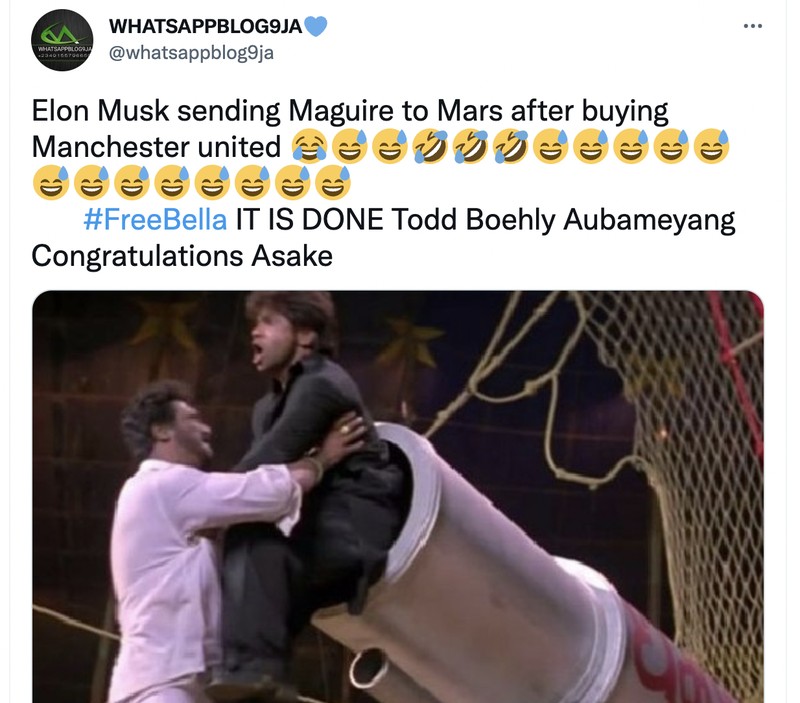Viewport: 800px width, 703px height.
Task: Click the "Todd Boehly Aubameyang" text
Action: click(x=563, y=220)
